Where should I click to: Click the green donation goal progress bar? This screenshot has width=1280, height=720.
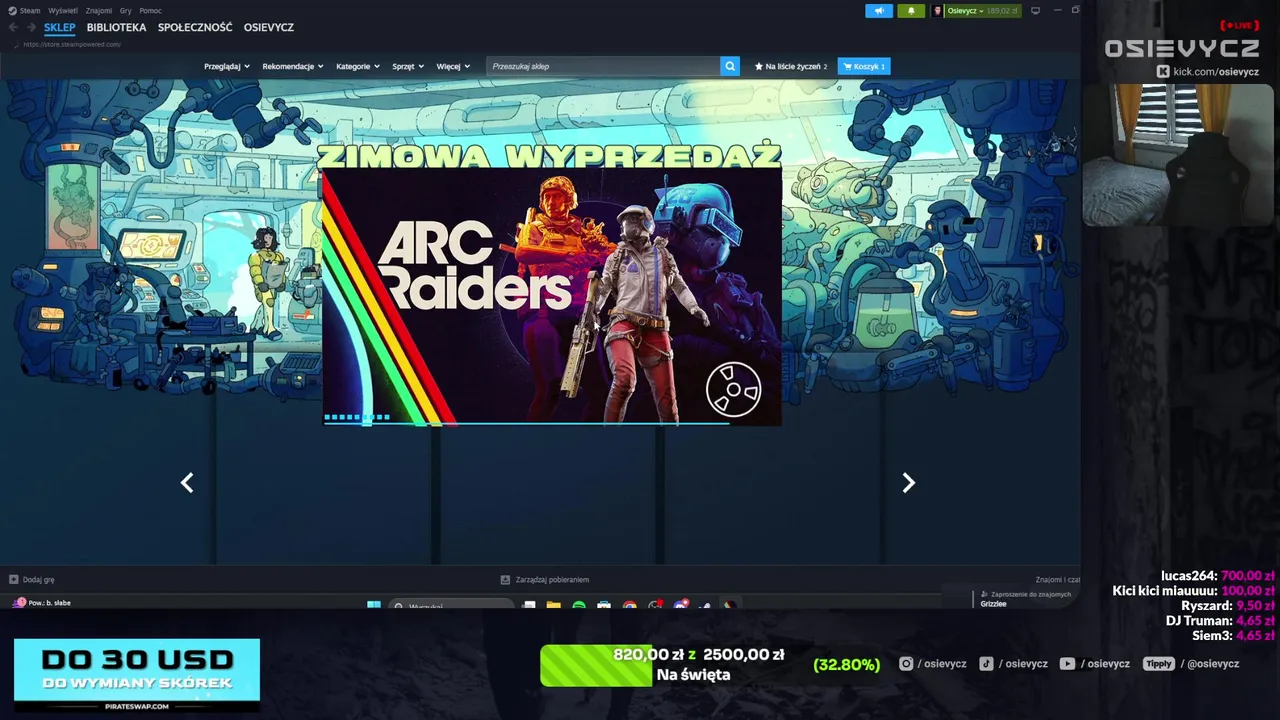(596, 665)
